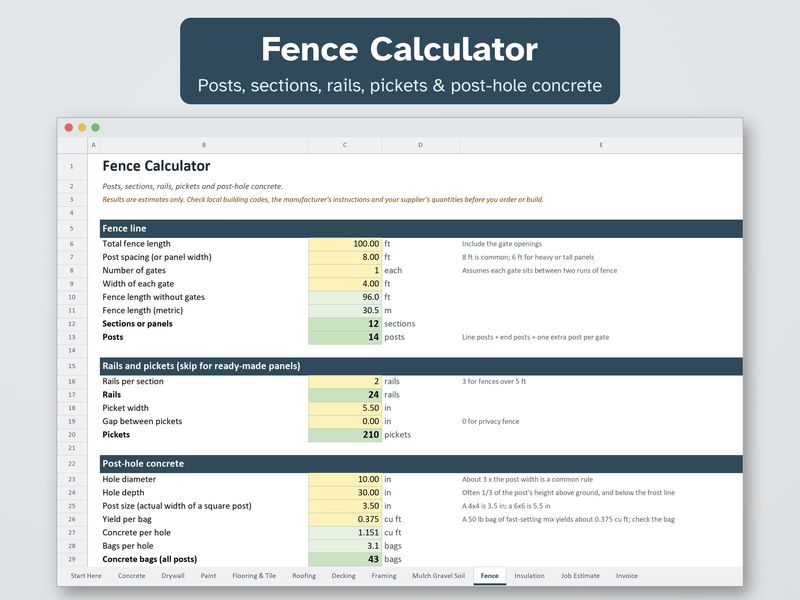The height and width of the screenshot is (600, 800).
Task: Click Rails per section value 2
Action: 345,381
